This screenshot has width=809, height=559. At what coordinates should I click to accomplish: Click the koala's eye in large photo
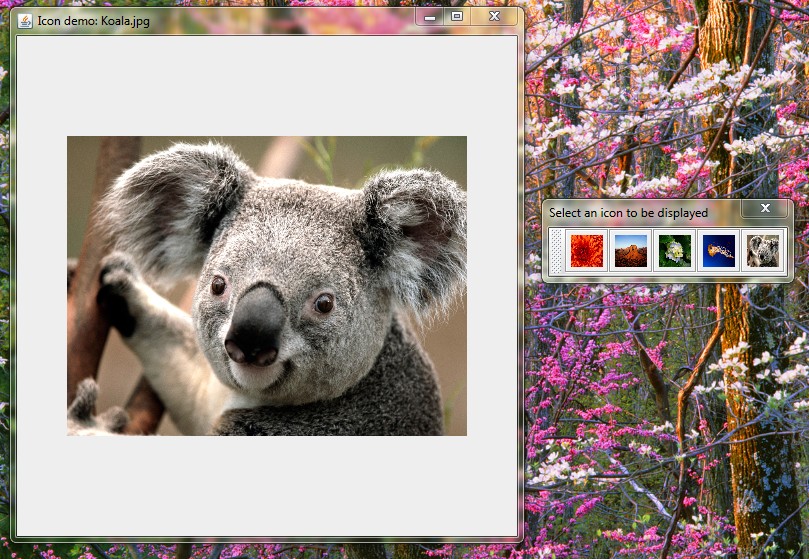click(x=323, y=302)
